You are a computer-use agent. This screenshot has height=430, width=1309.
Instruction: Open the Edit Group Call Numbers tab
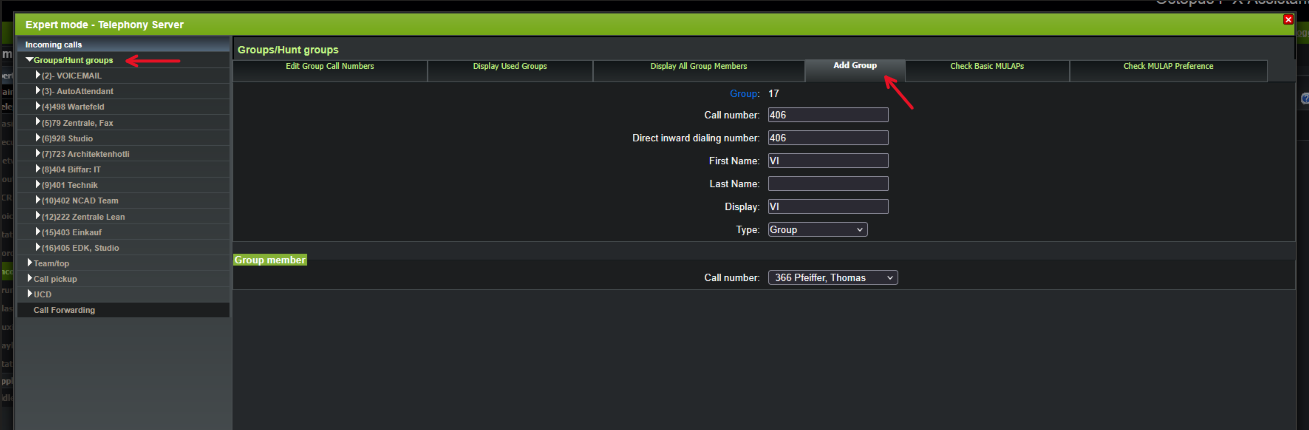[329, 67]
